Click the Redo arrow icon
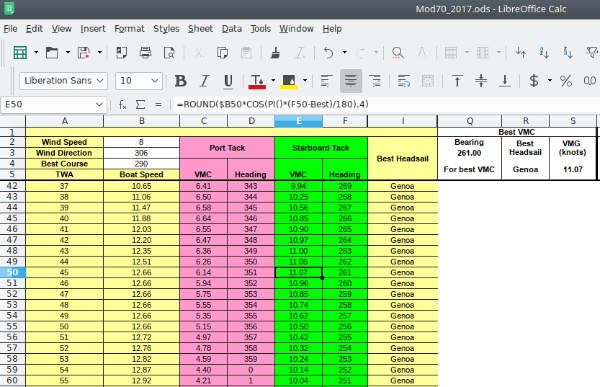The width and height of the screenshot is (600, 387). (360, 52)
